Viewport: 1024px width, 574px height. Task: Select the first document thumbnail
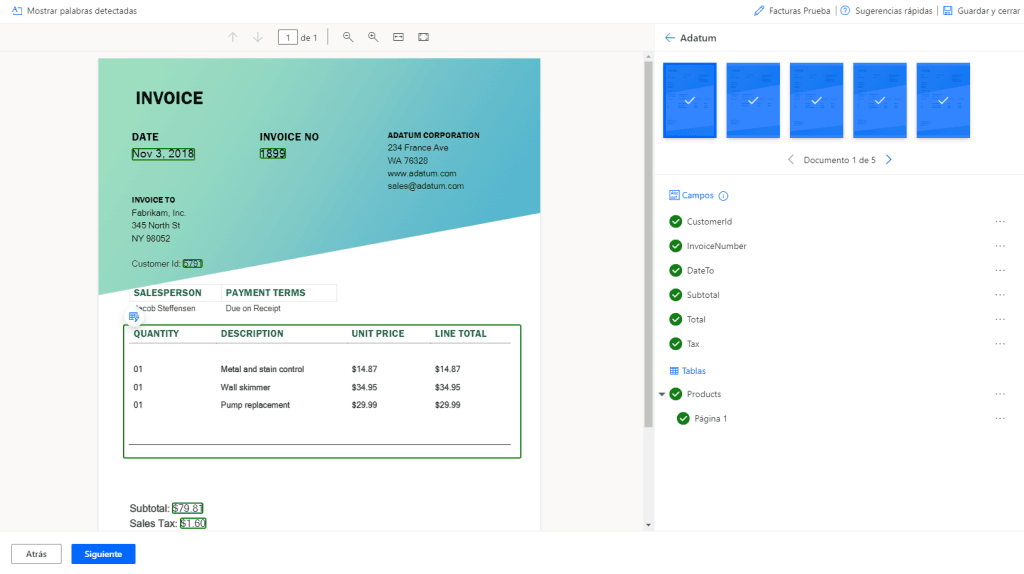point(690,100)
